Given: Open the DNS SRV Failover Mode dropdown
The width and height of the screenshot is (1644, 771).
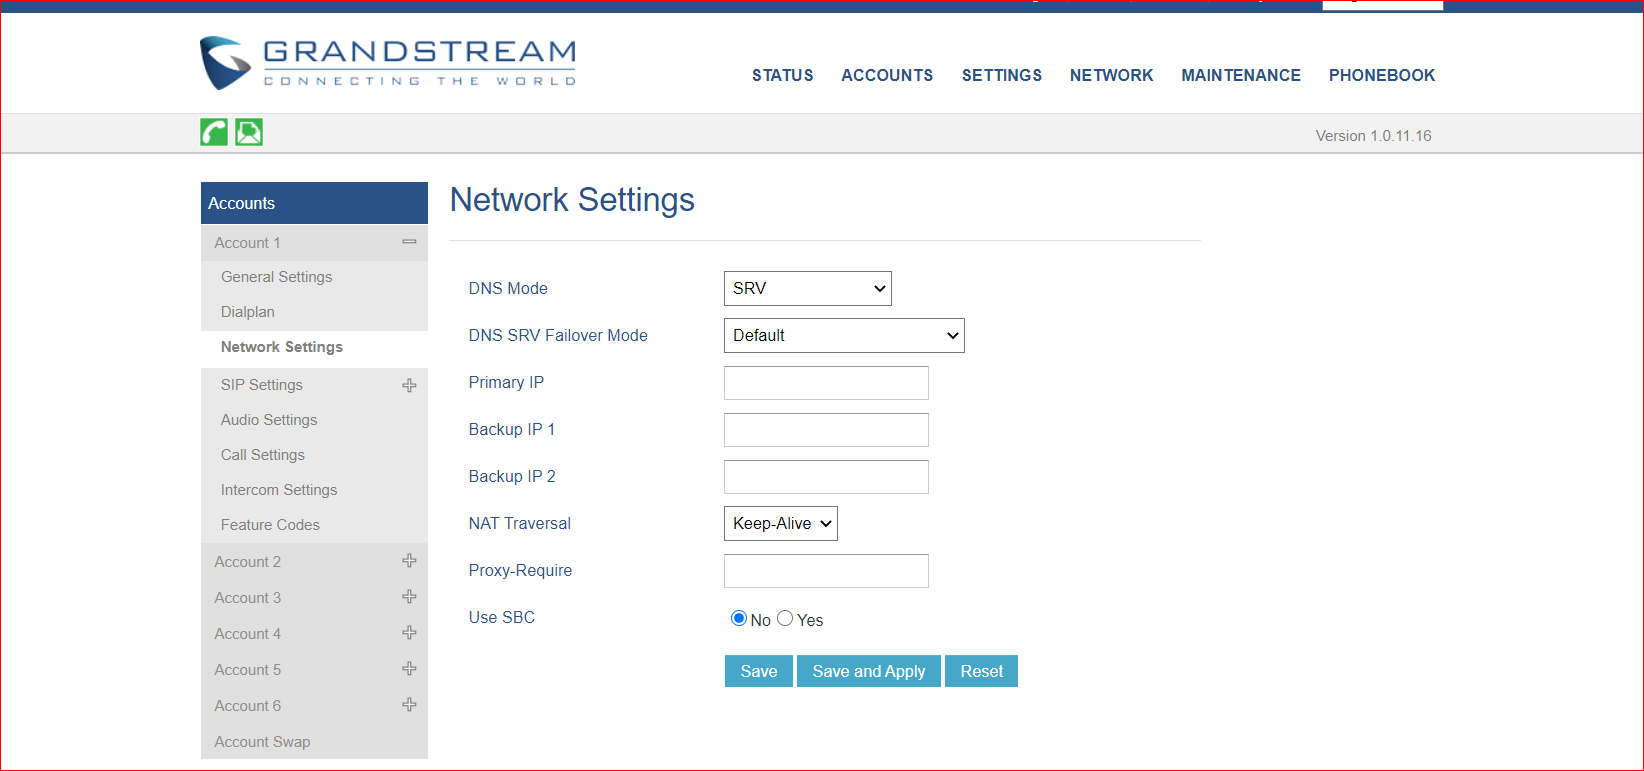Looking at the screenshot, I should point(844,335).
